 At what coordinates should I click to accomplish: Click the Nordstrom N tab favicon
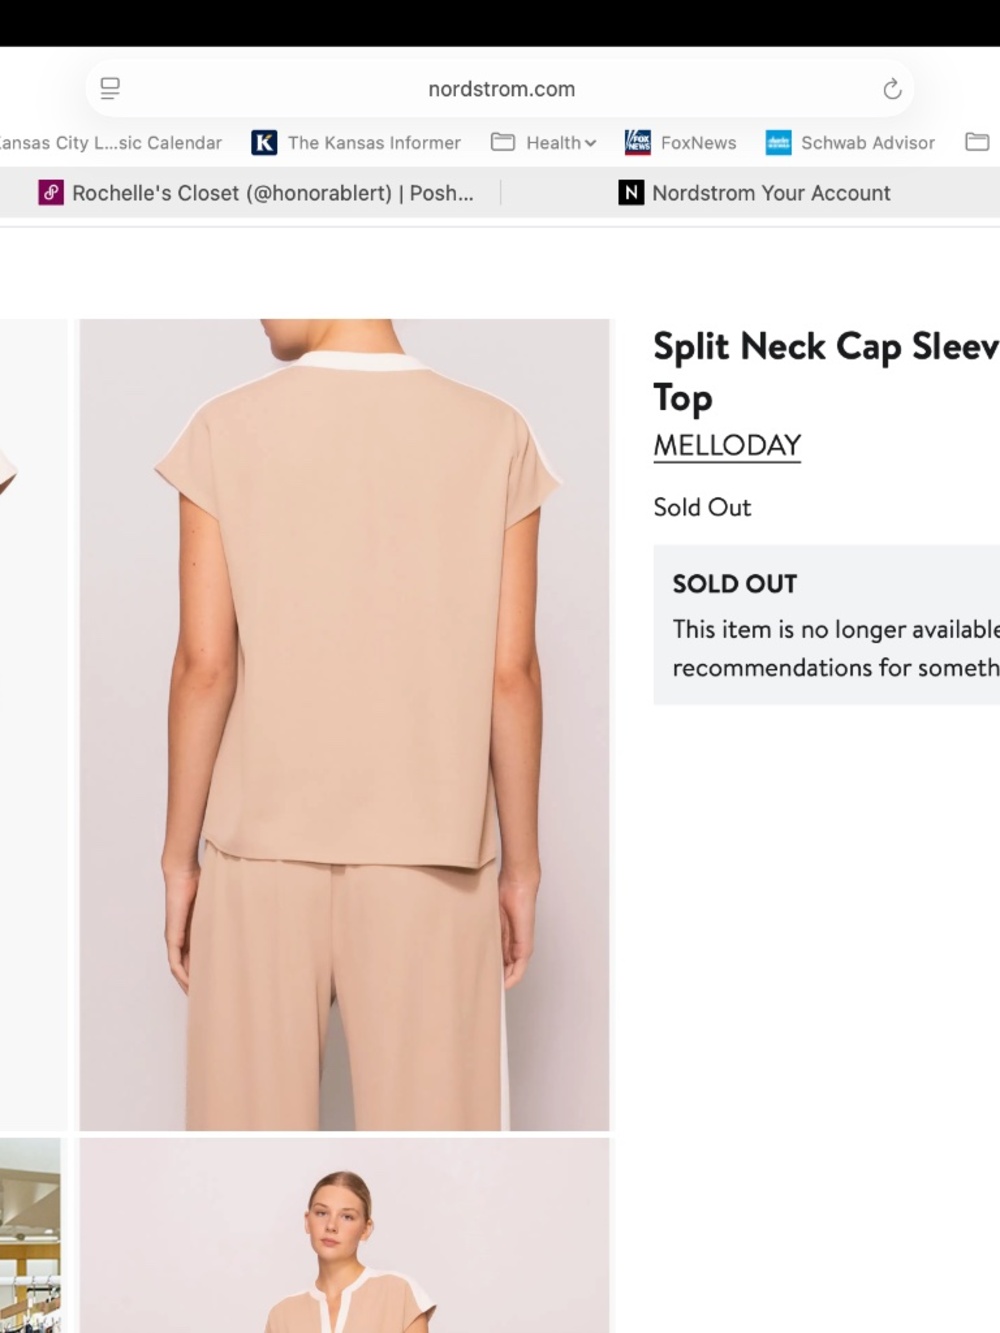click(x=631, y=193)
